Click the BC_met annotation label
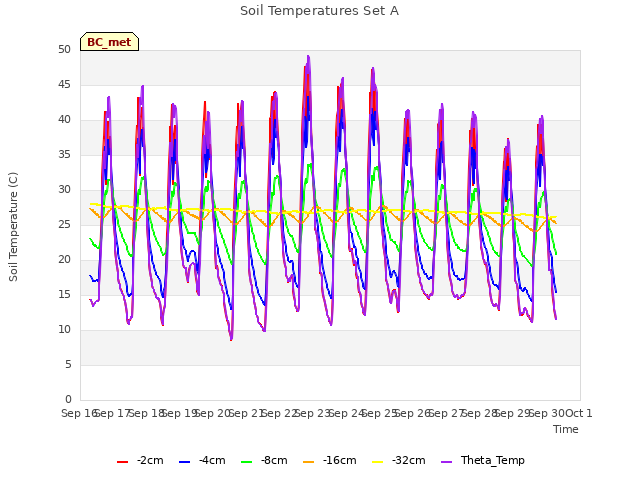This screenshot has height=480, width=640. [x=109, y=42]
